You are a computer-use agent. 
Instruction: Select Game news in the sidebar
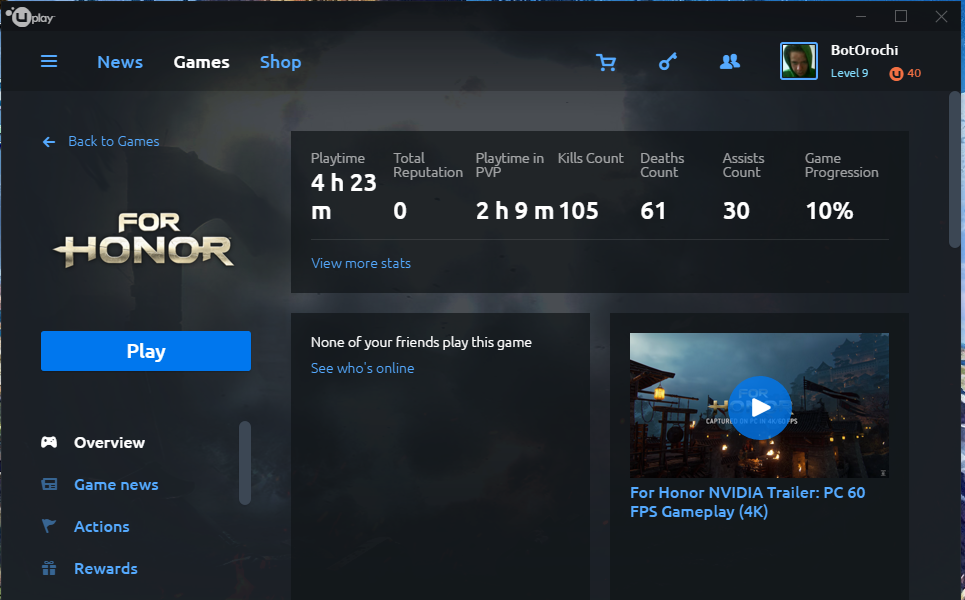116,485
